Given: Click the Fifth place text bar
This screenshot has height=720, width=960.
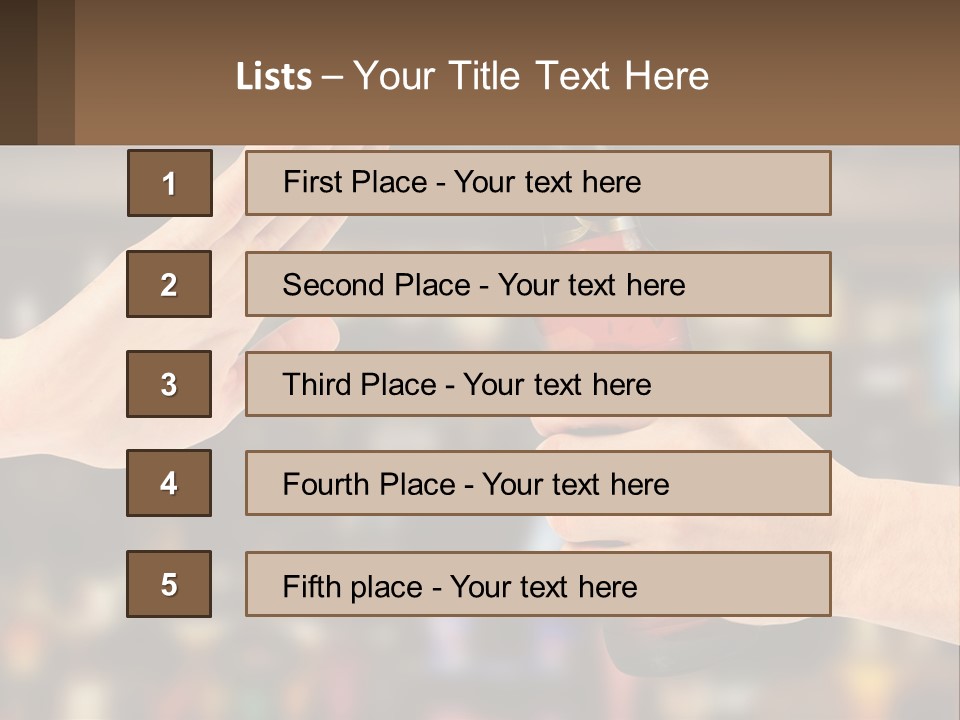Looking at the screenshot, I should 538,584.
